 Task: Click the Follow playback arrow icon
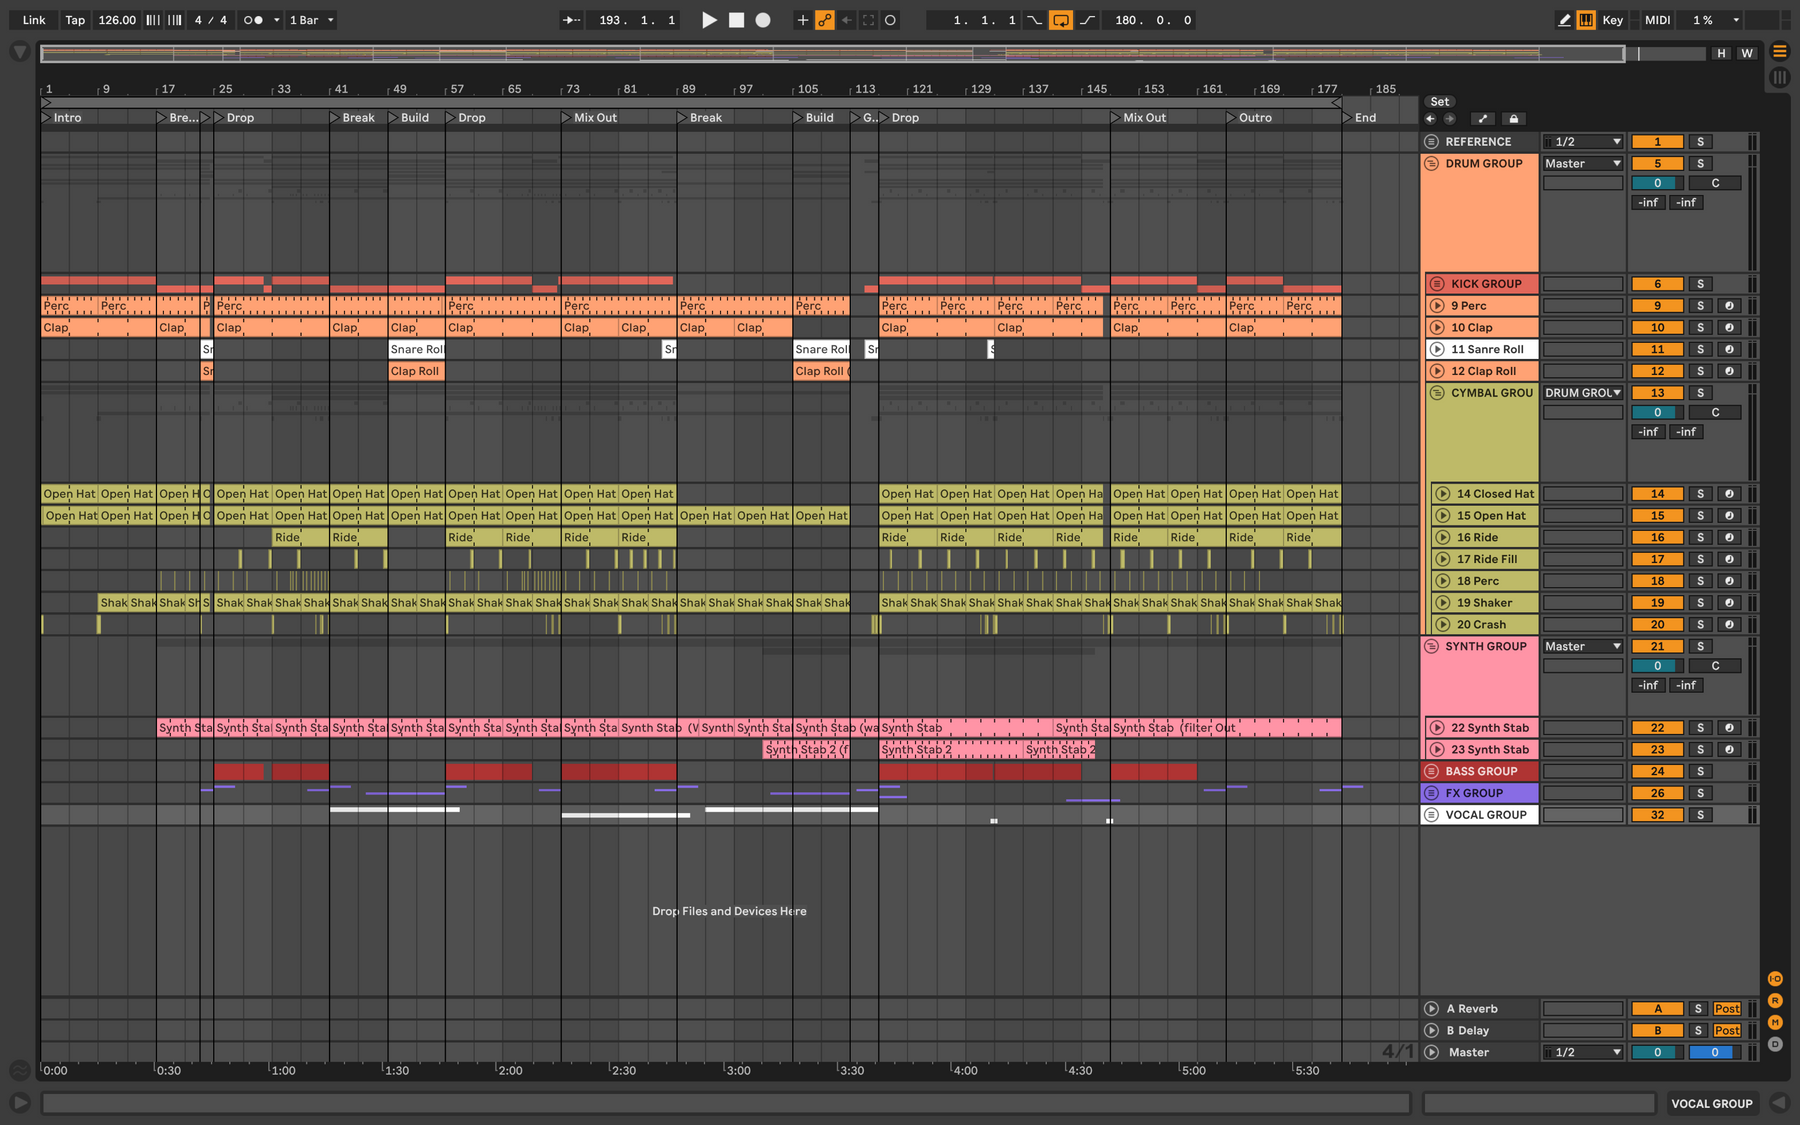point(571,20)
